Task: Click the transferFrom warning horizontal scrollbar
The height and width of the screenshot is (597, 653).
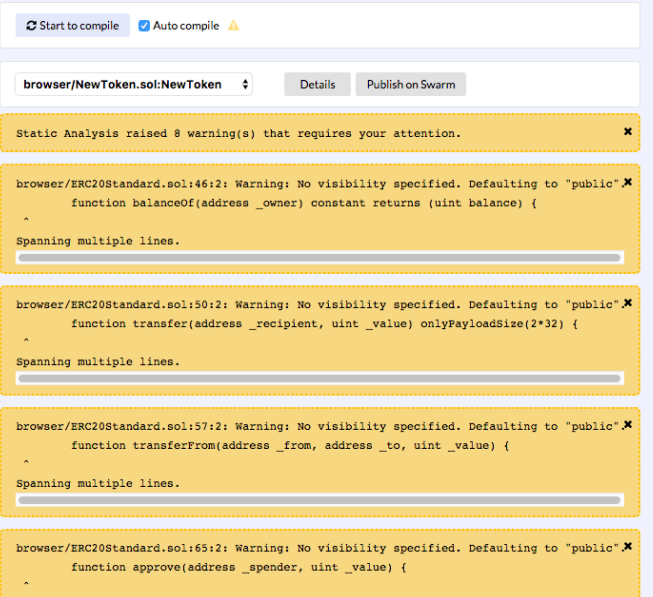Action: coord(319,499)
